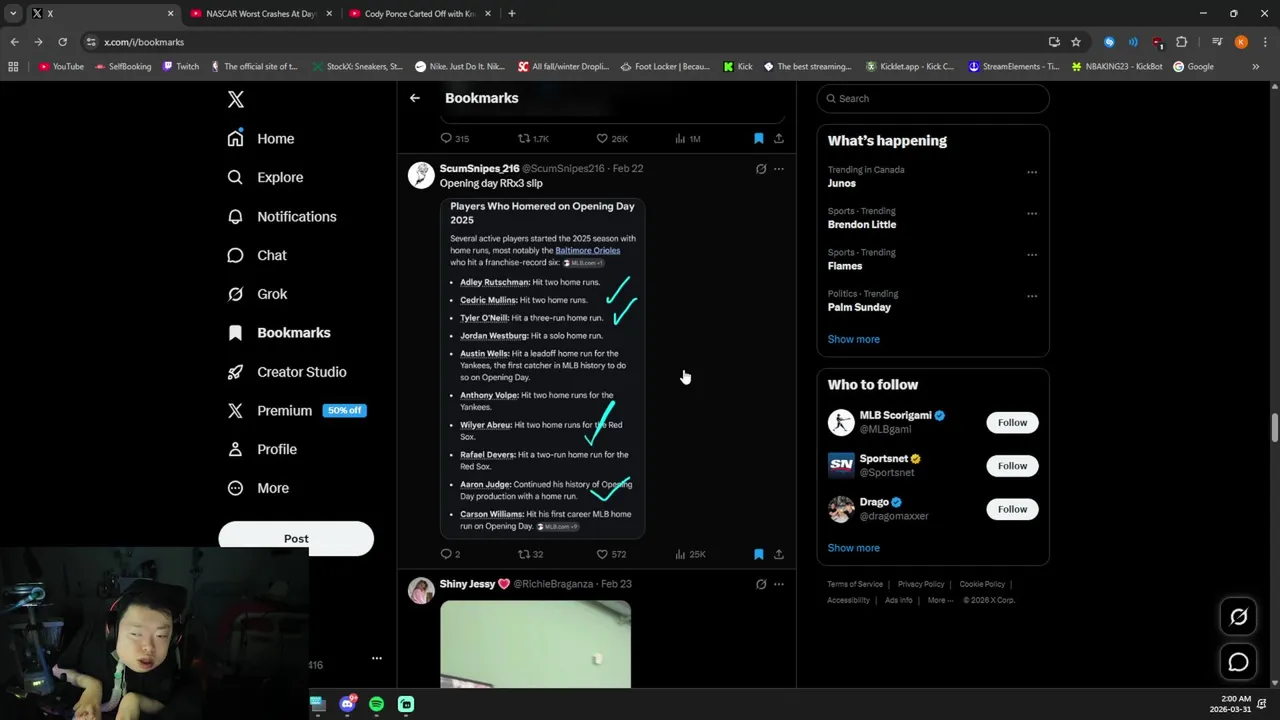Open the footer More dropdown
This screenshot has height=720, width=1280.
click(x=940, y=600)
